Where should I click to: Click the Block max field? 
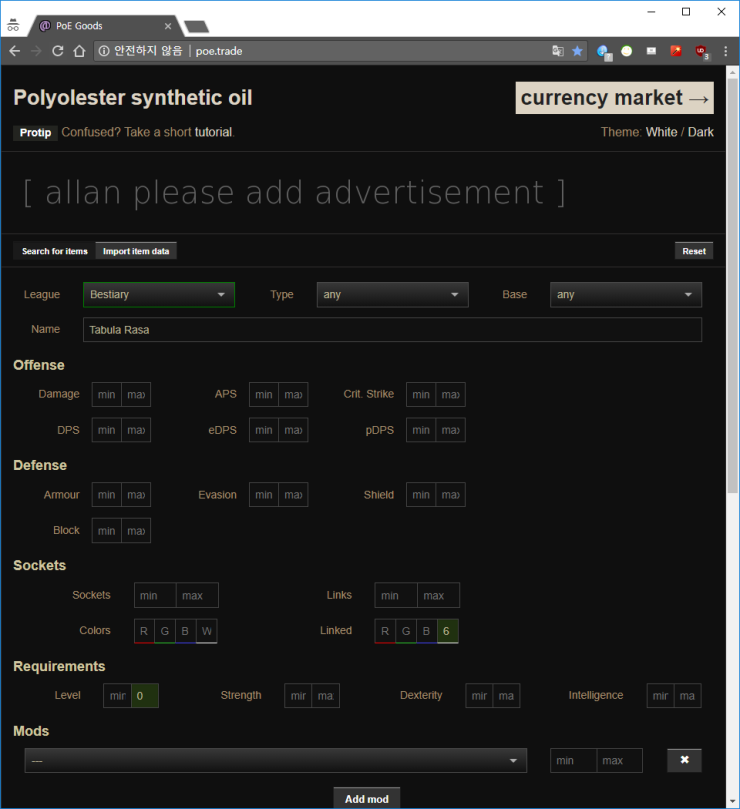(x=136, y=531)
